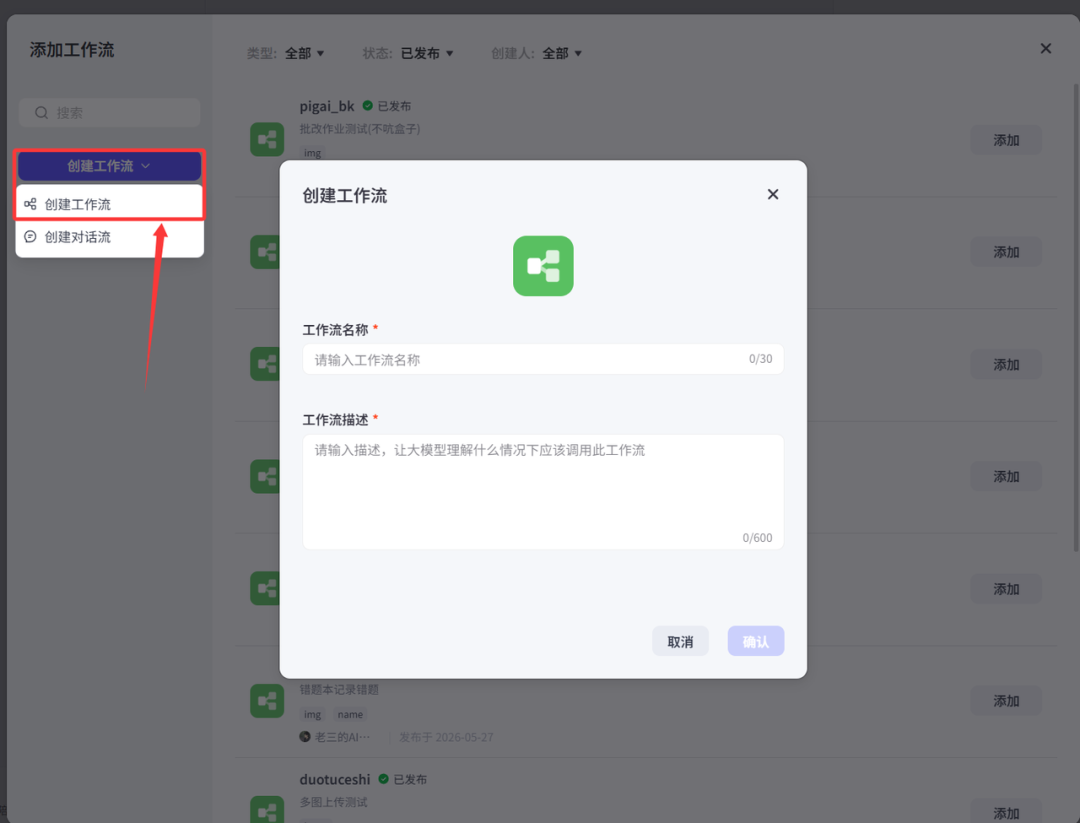
Task: Click the magnifier search icon
Action: click(x=41, y=112)
